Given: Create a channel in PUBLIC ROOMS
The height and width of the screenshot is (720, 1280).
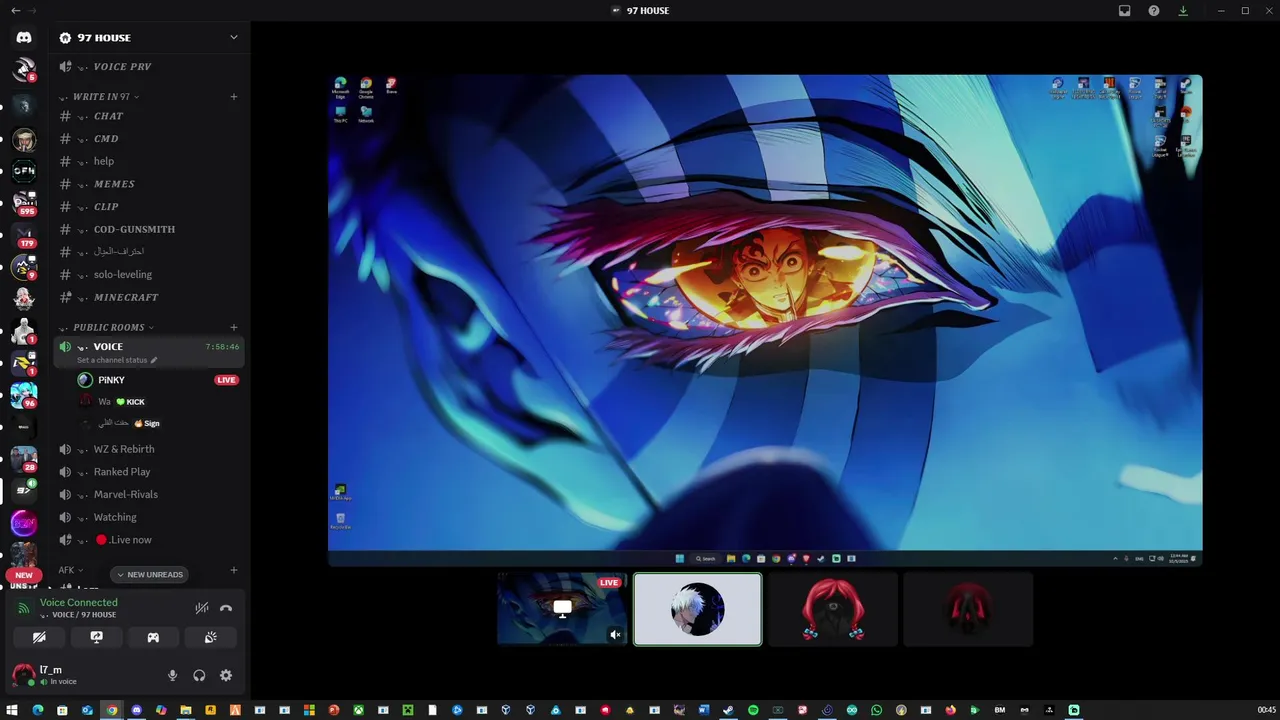Looking at the screenshot, I should pyautogui.click(x=234, y=327).
